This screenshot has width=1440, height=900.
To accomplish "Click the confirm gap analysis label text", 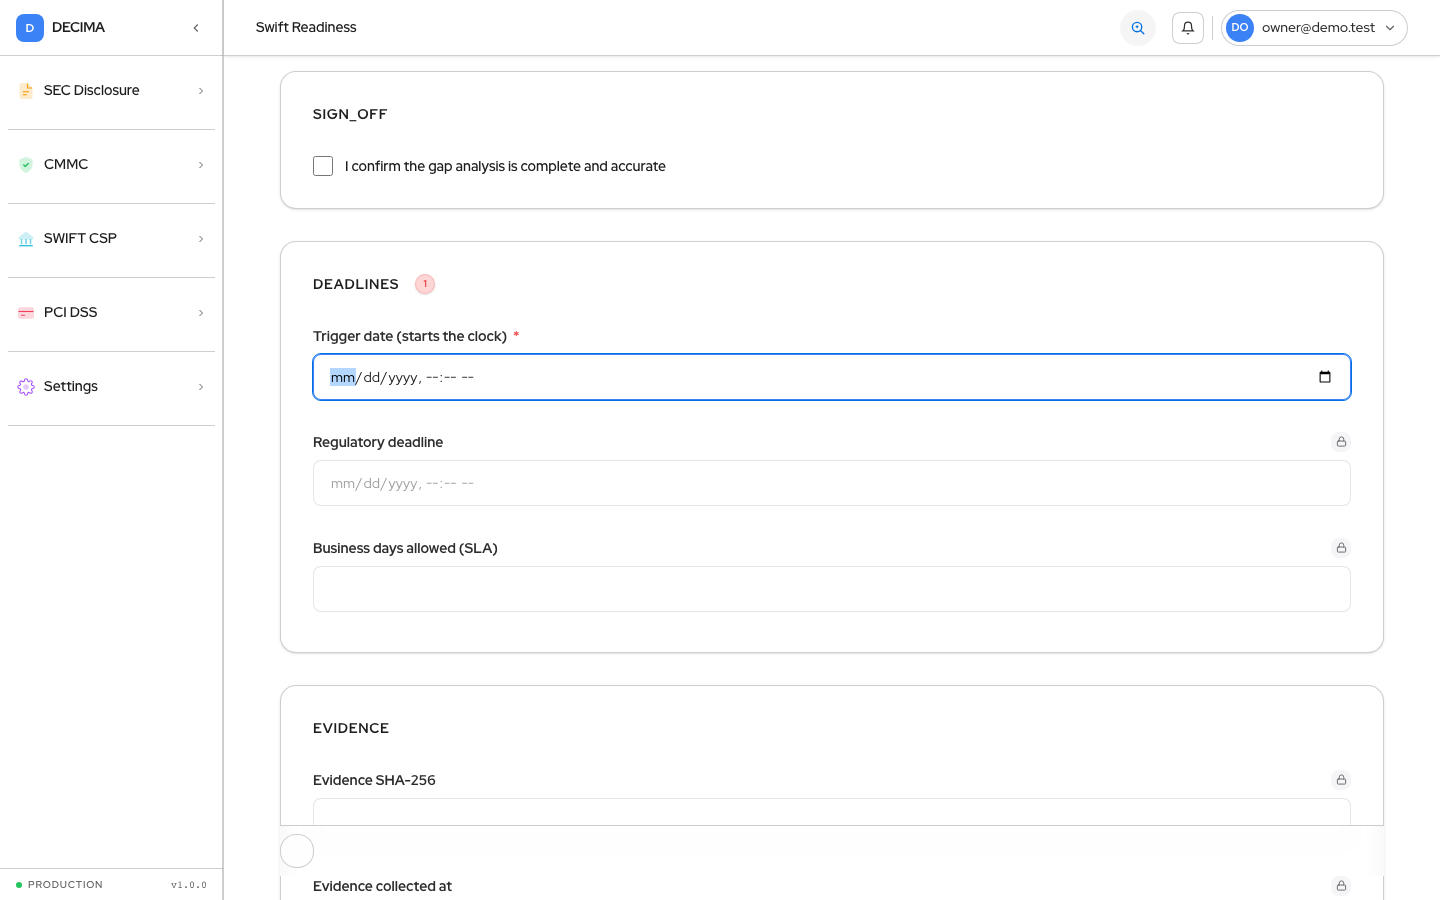I will pos(505,166).
